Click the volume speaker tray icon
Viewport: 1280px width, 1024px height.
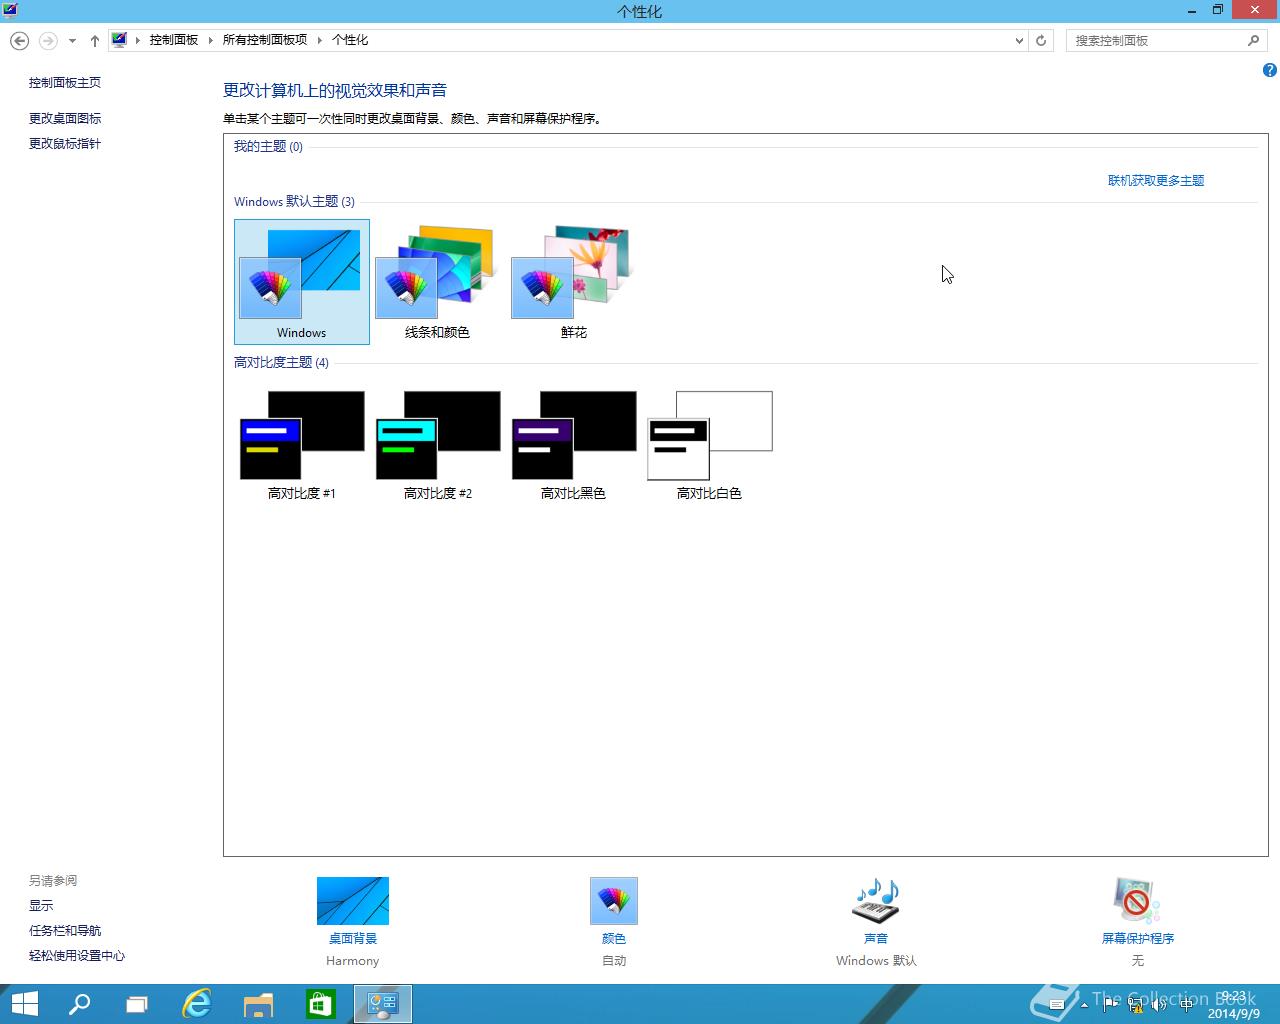[x=1160, y=1005]
